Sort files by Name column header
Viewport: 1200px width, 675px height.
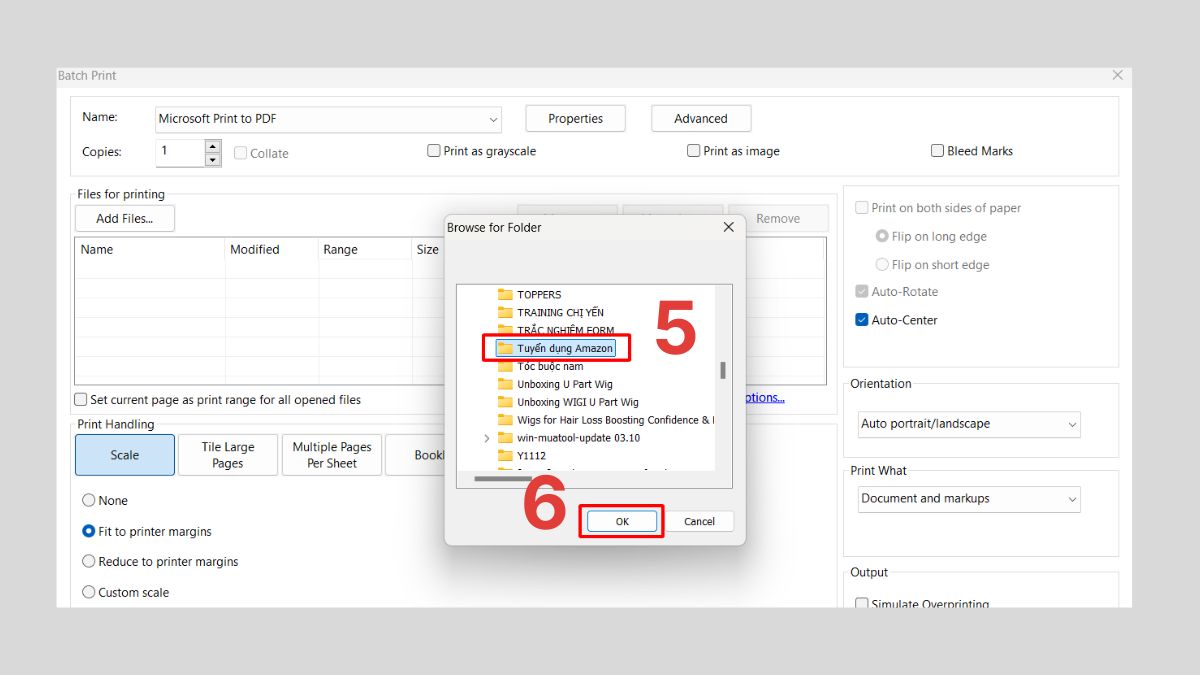(150, 250)
